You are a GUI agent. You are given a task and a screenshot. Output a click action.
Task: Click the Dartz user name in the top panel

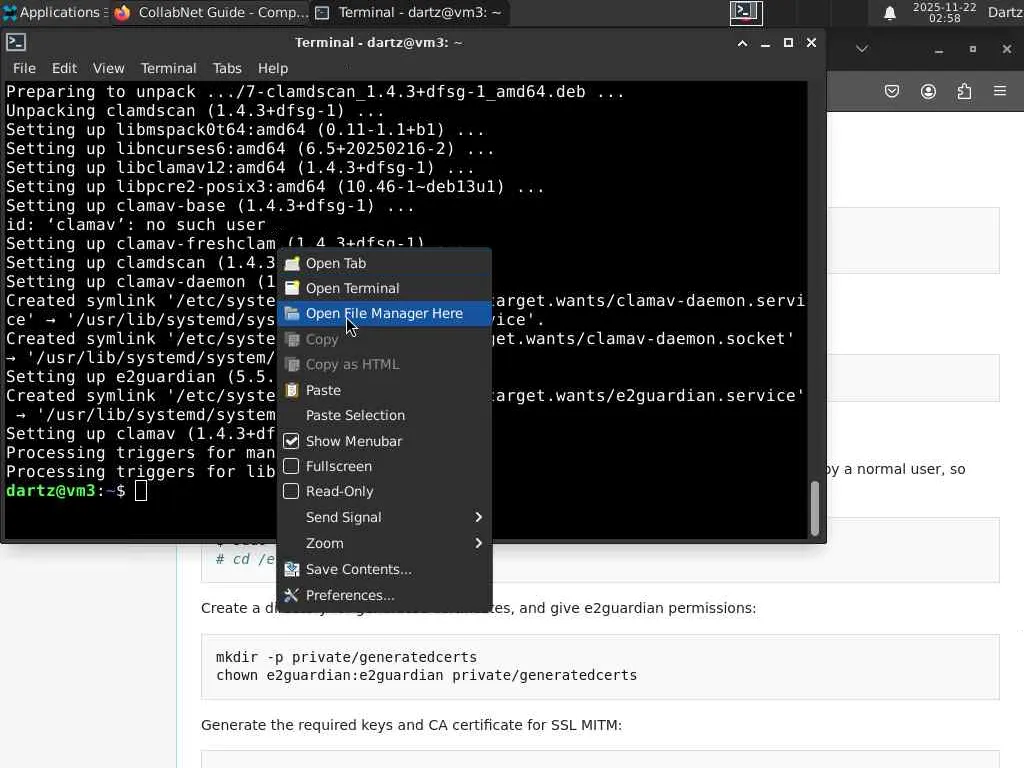[x=1005, y=12]
